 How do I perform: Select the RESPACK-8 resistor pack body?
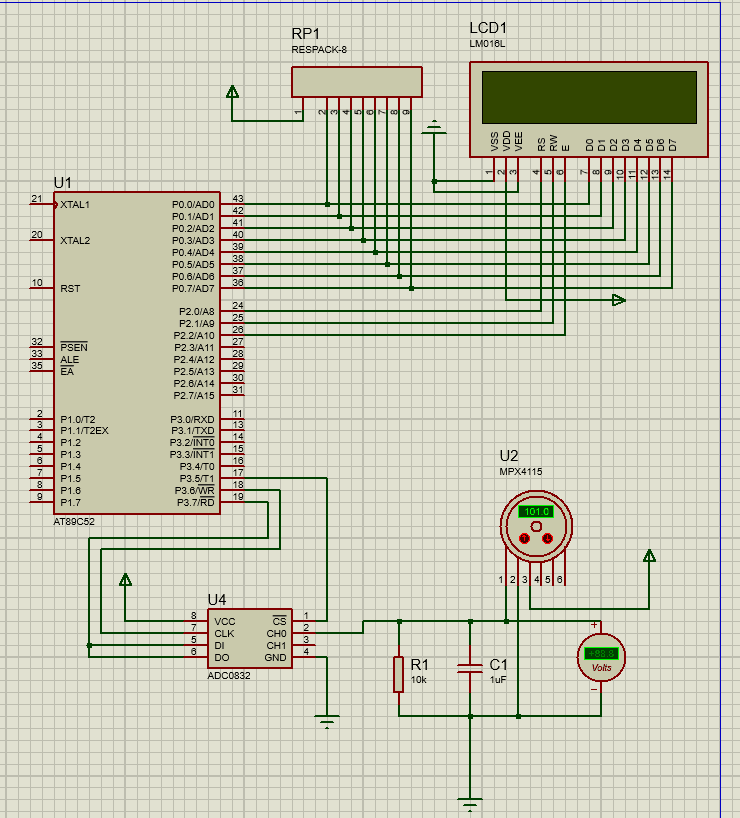coord(357,82)
